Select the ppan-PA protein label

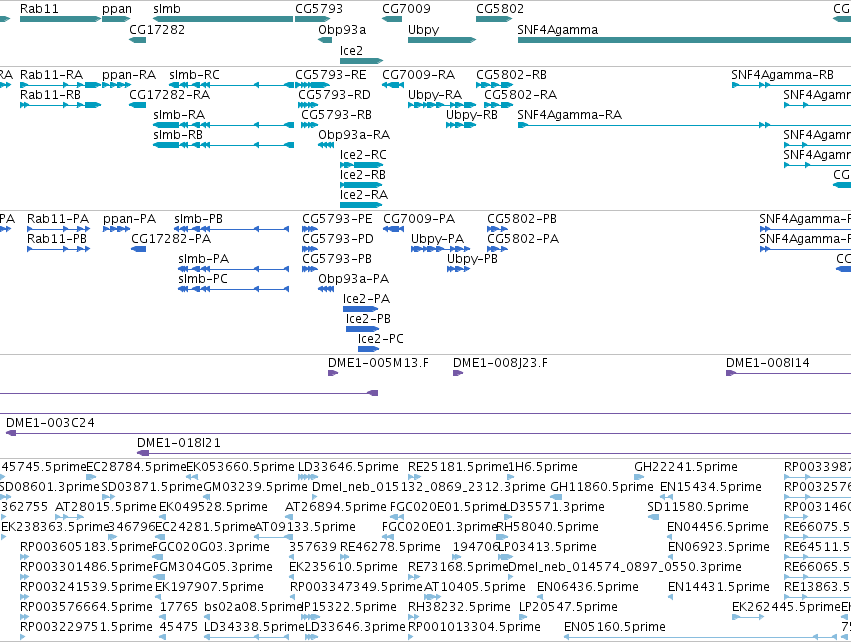pos(130,220)
